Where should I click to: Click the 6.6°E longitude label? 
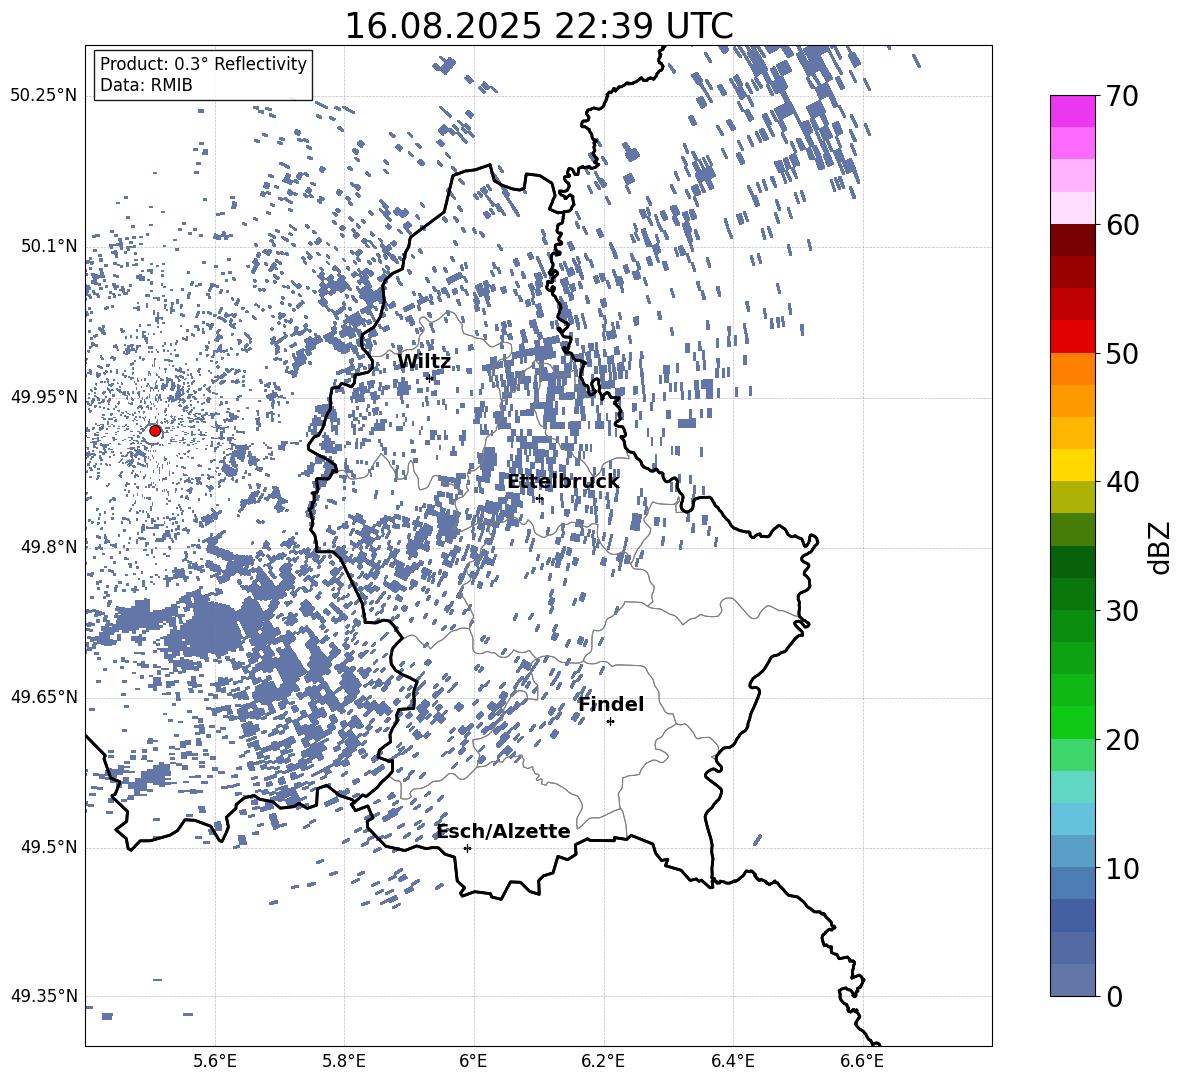click(x=862, y=1061)
